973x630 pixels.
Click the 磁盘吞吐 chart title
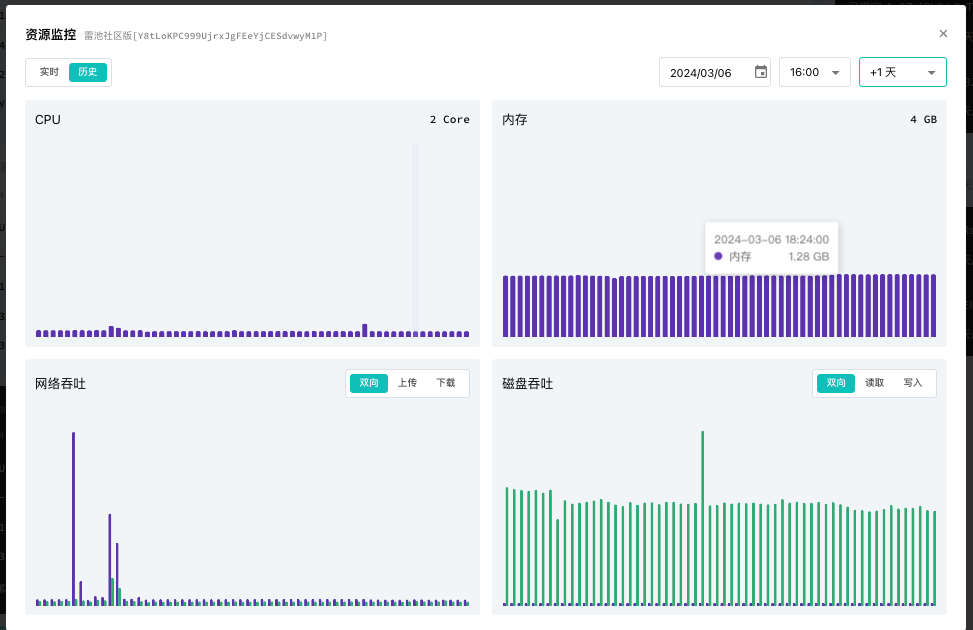pos(527,384)
